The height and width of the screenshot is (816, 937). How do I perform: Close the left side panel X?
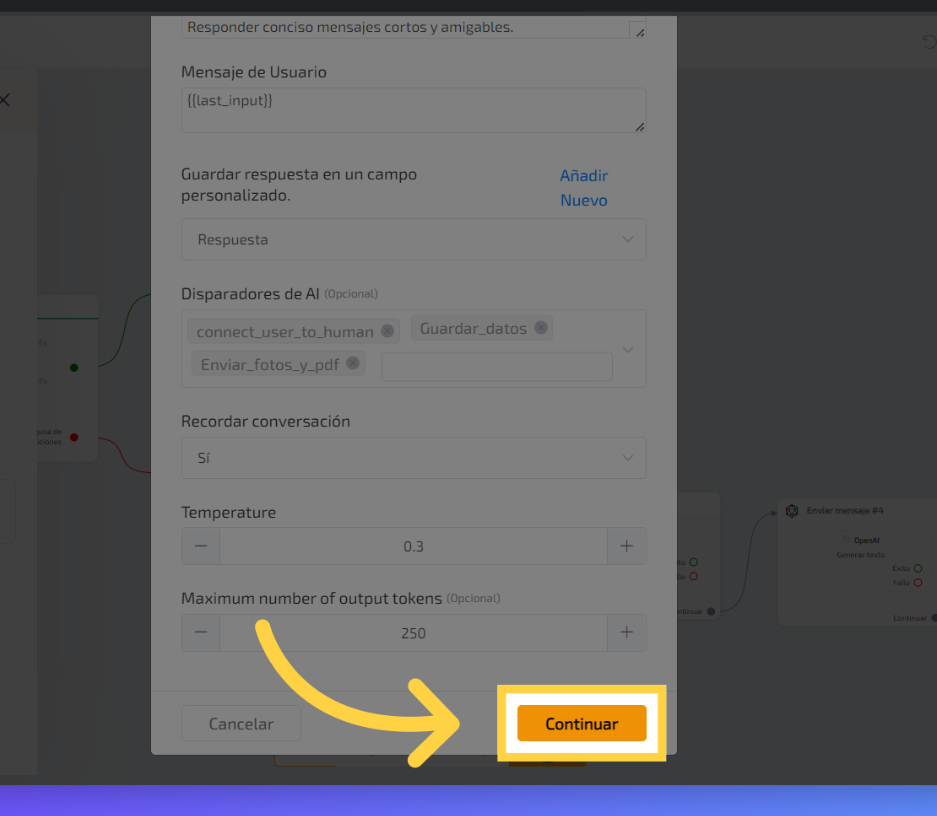point(4,100)
